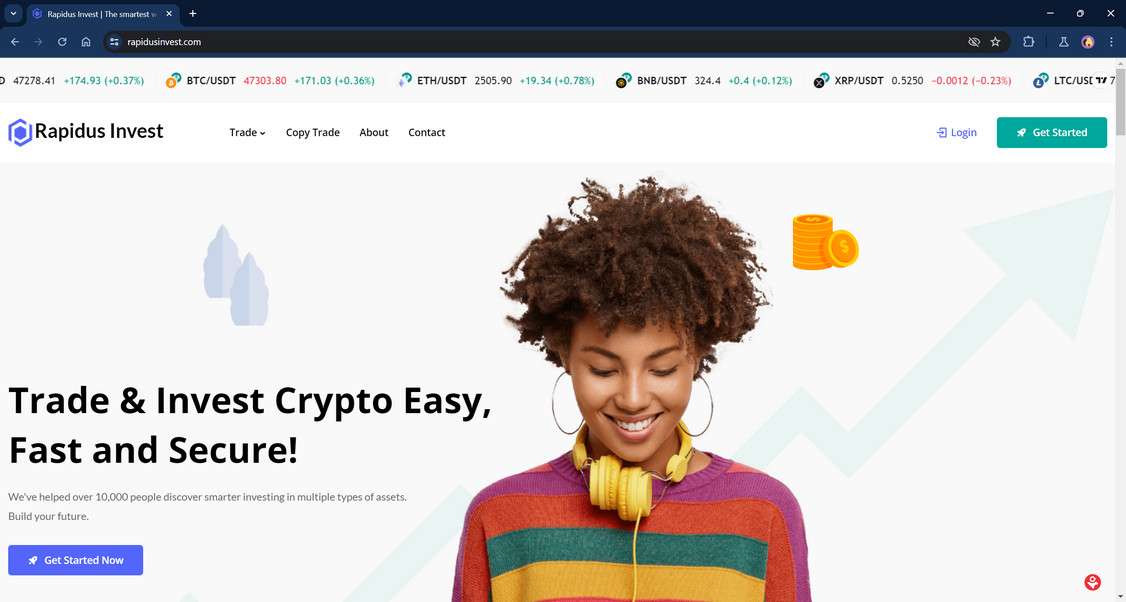Click the browser profile avatar
1126x602 pixels.
[x=1088, y=42]
